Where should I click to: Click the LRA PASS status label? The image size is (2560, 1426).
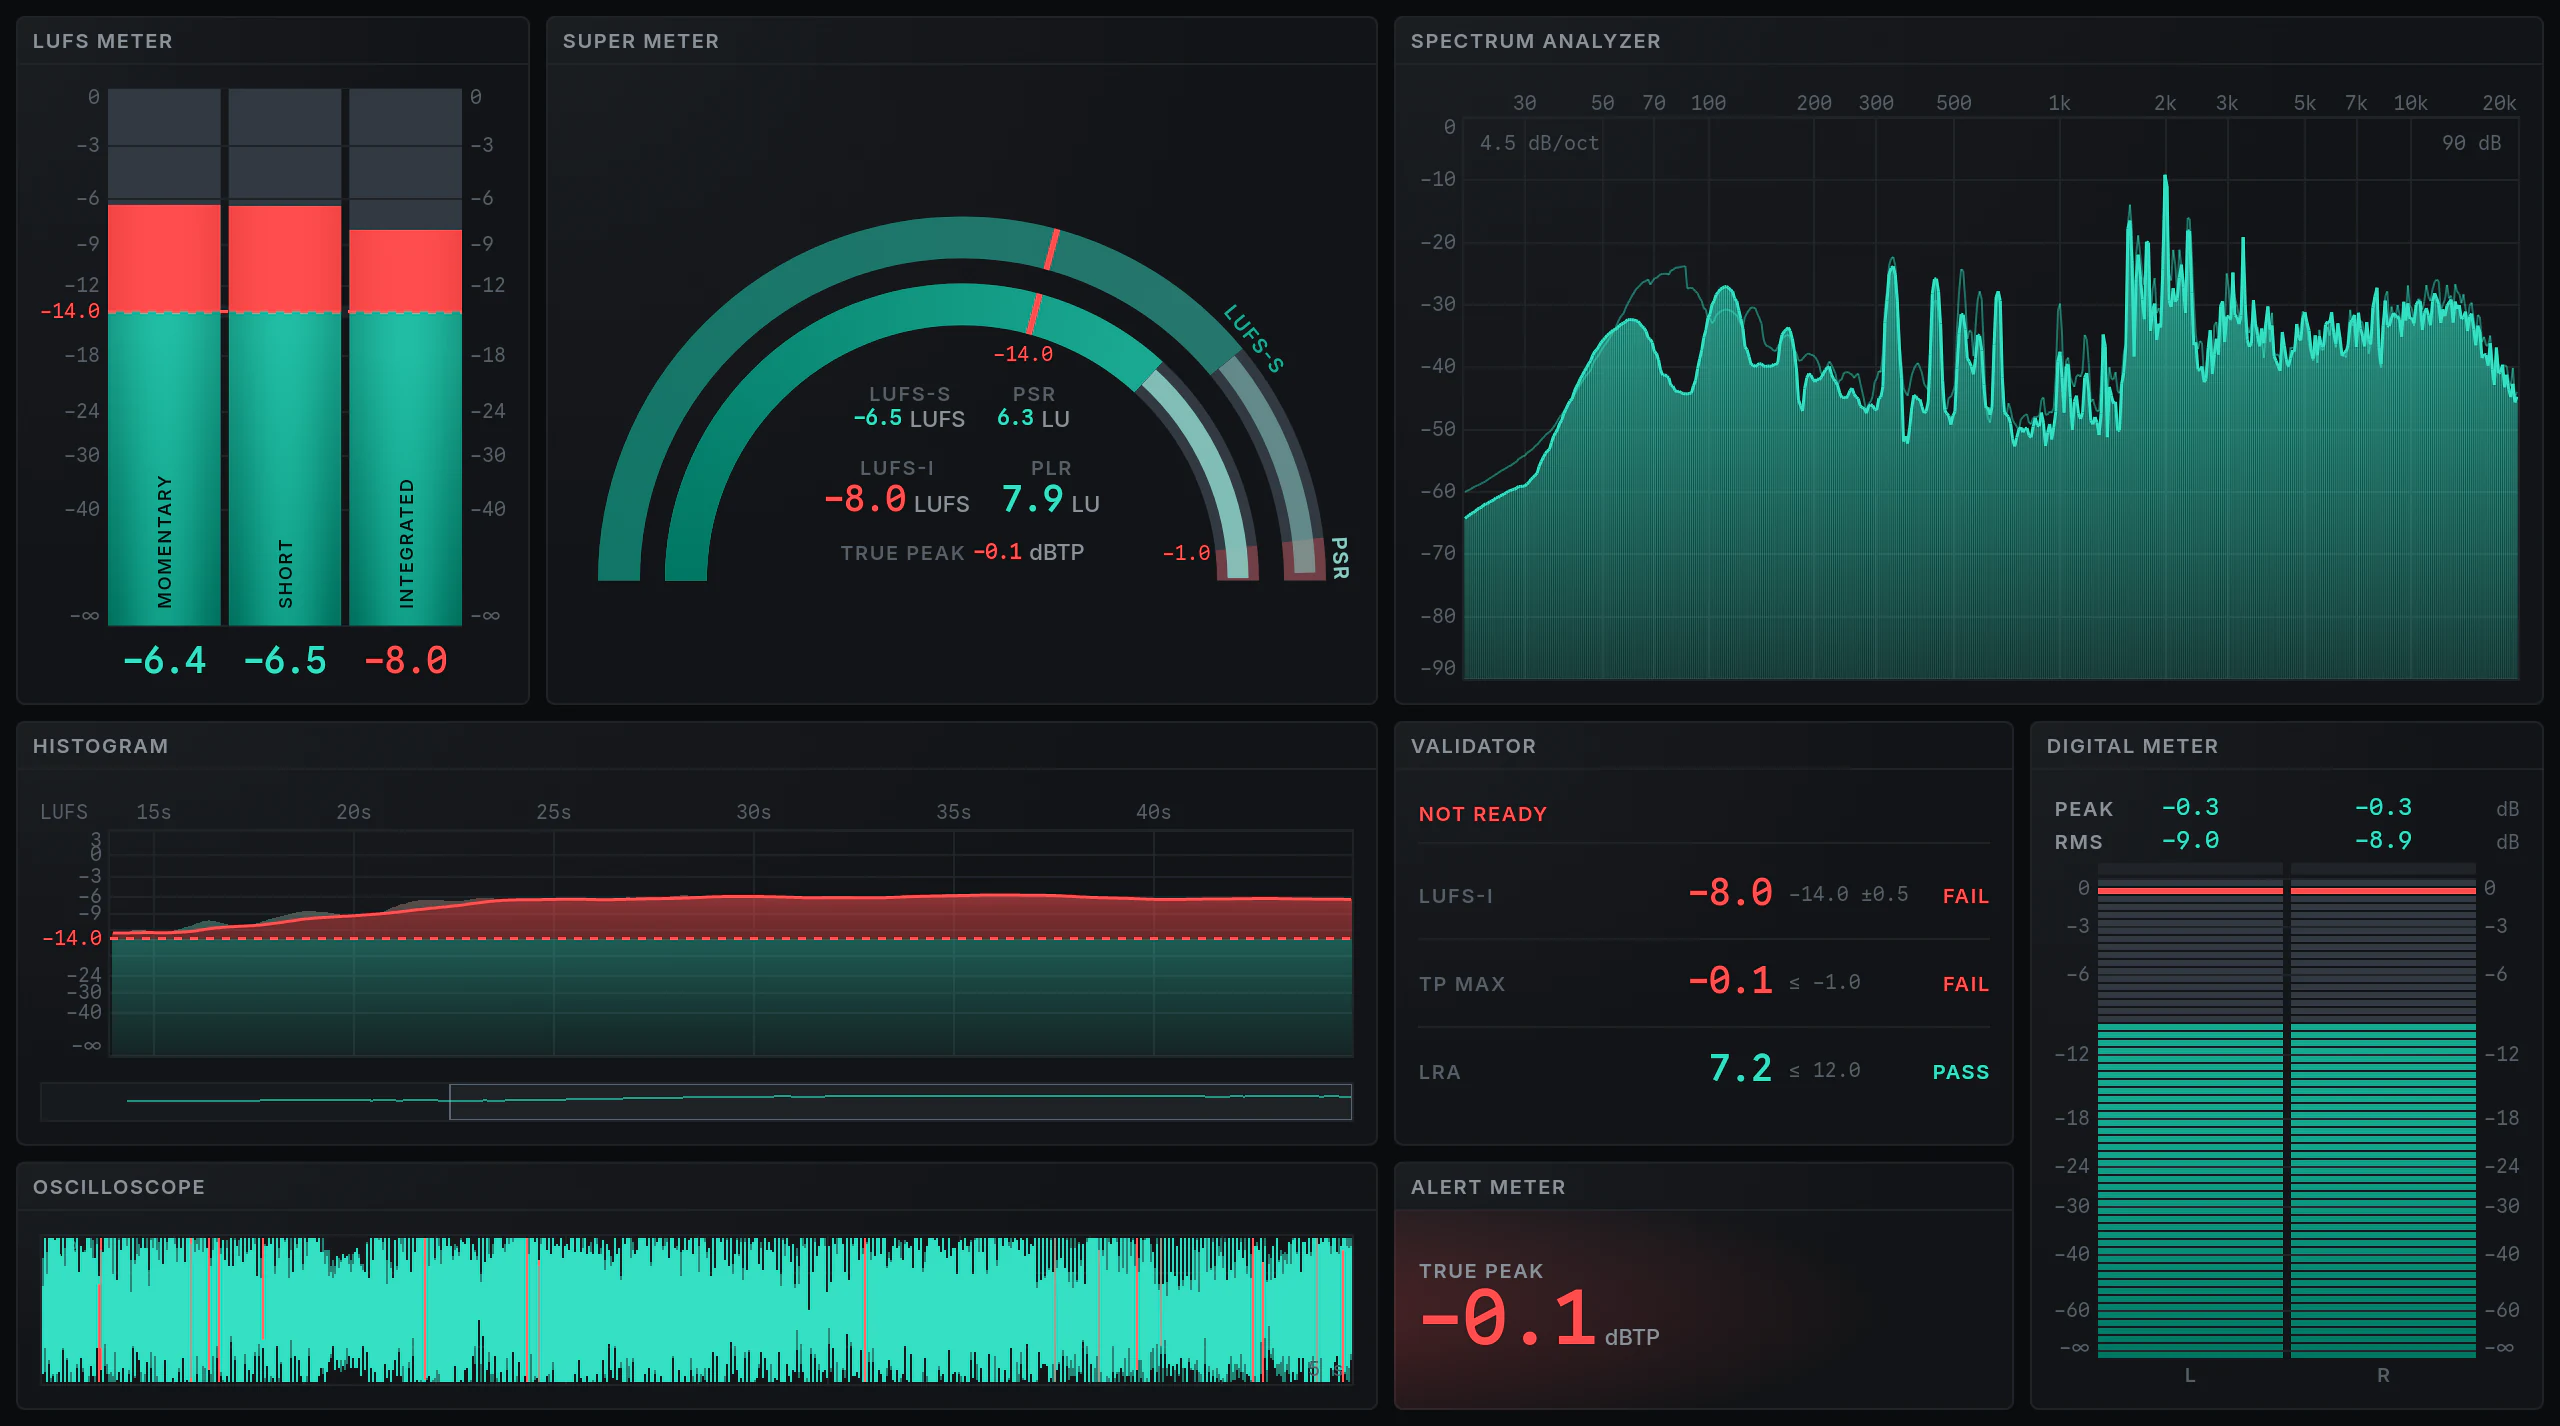tap(1960, 1072)
